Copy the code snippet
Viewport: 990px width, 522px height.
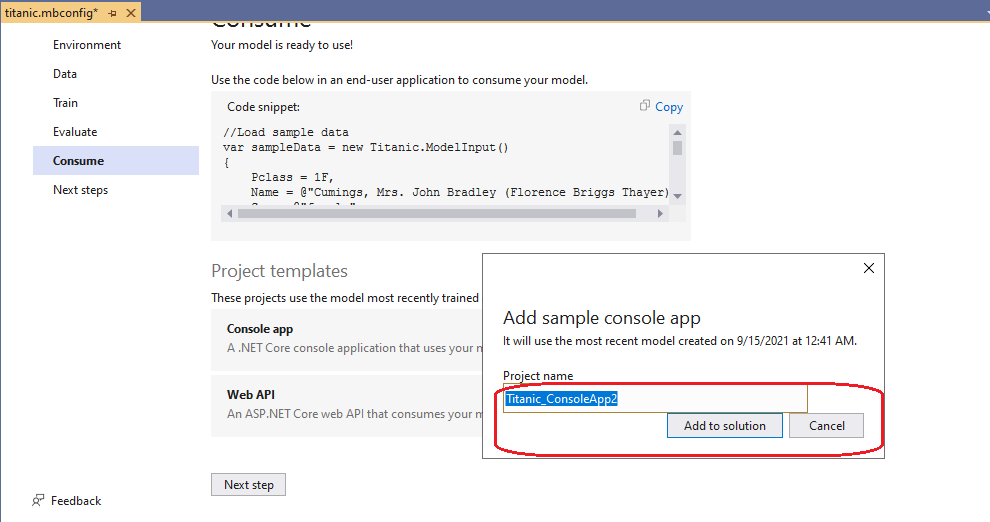tap(669, 107)
